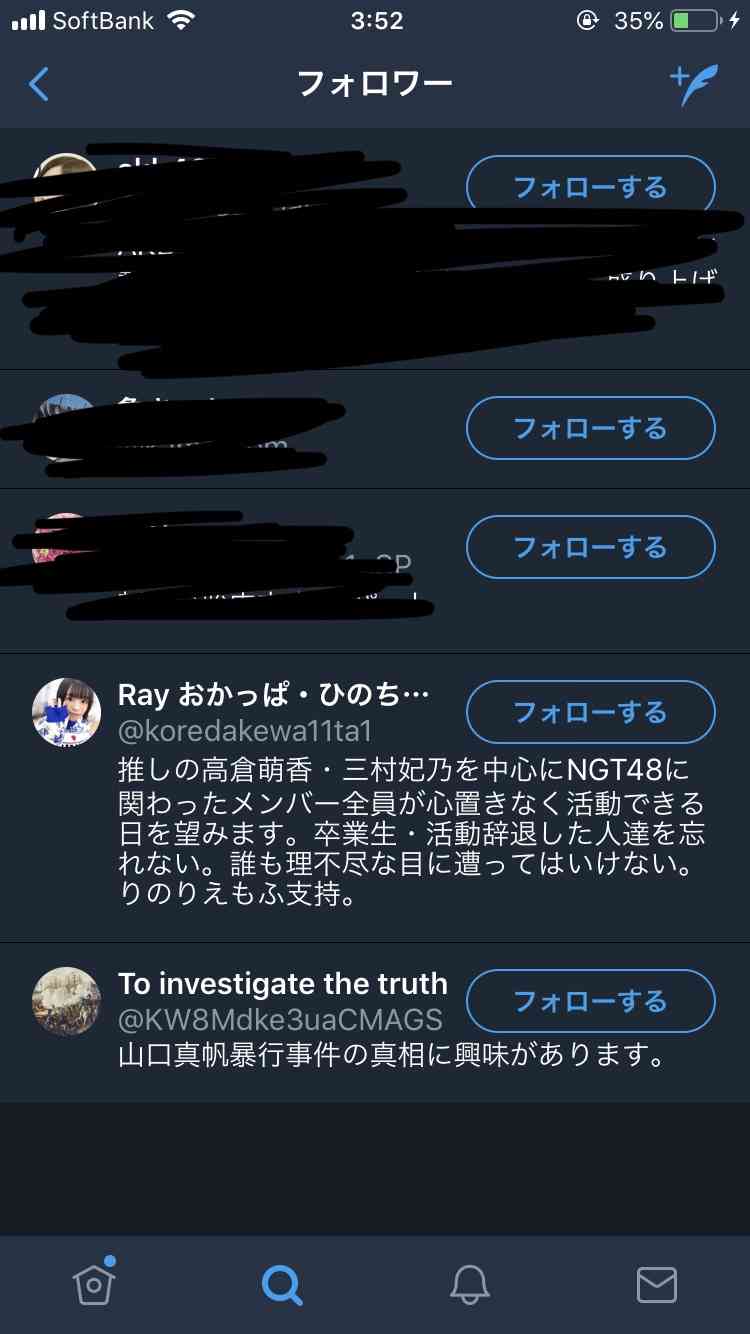Viewport: 750px width, 1334px height.
Task: Open Ray おかっぱ profile avatar
Action: (x=67, y=712)
